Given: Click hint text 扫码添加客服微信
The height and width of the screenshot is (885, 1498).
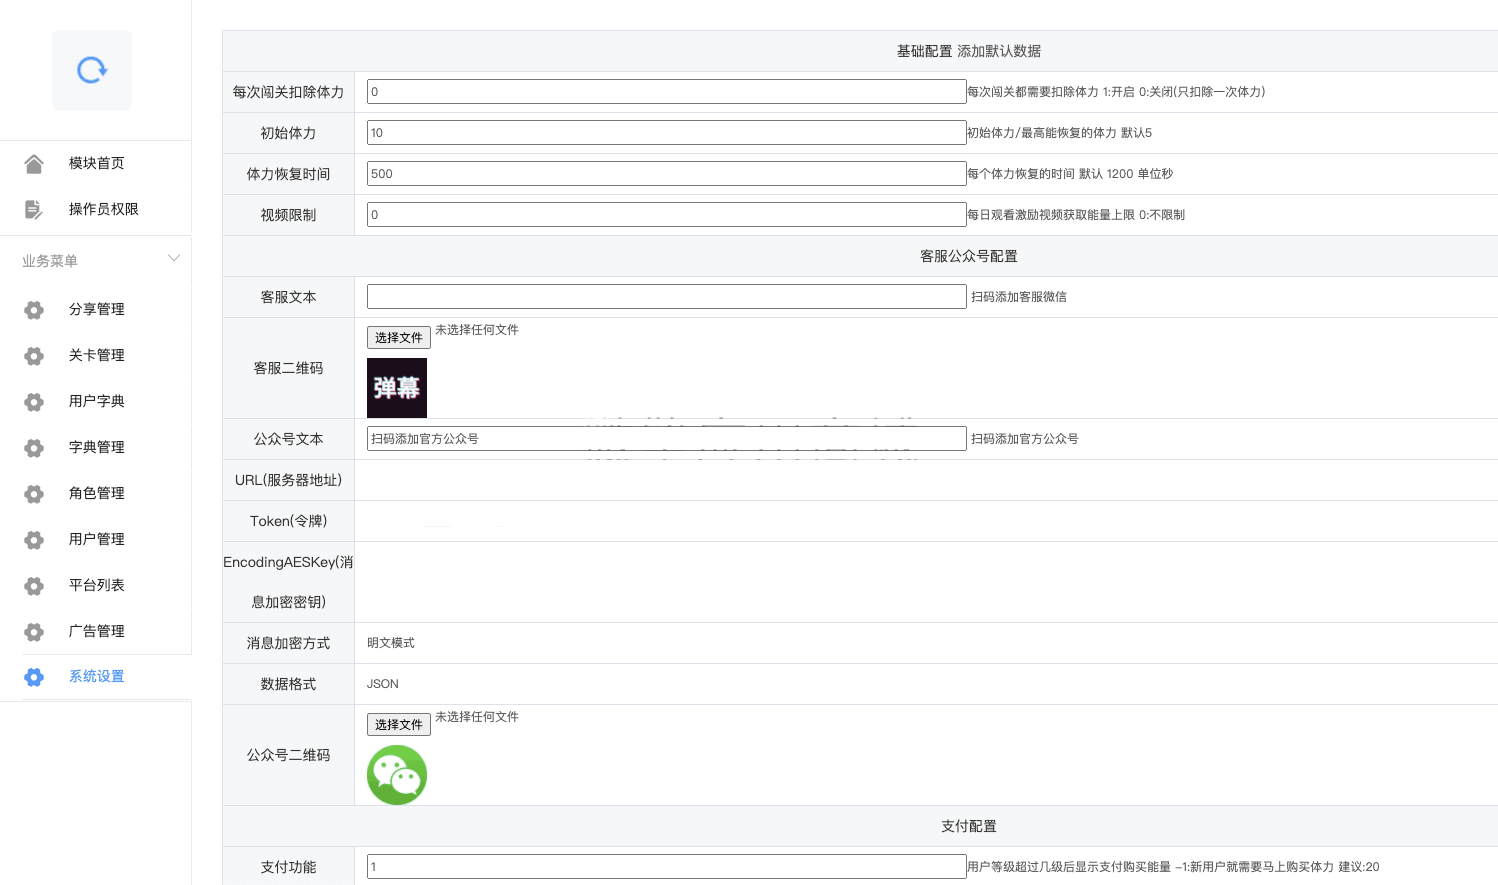Looking at the screenshot, I should pos(1019,297).
